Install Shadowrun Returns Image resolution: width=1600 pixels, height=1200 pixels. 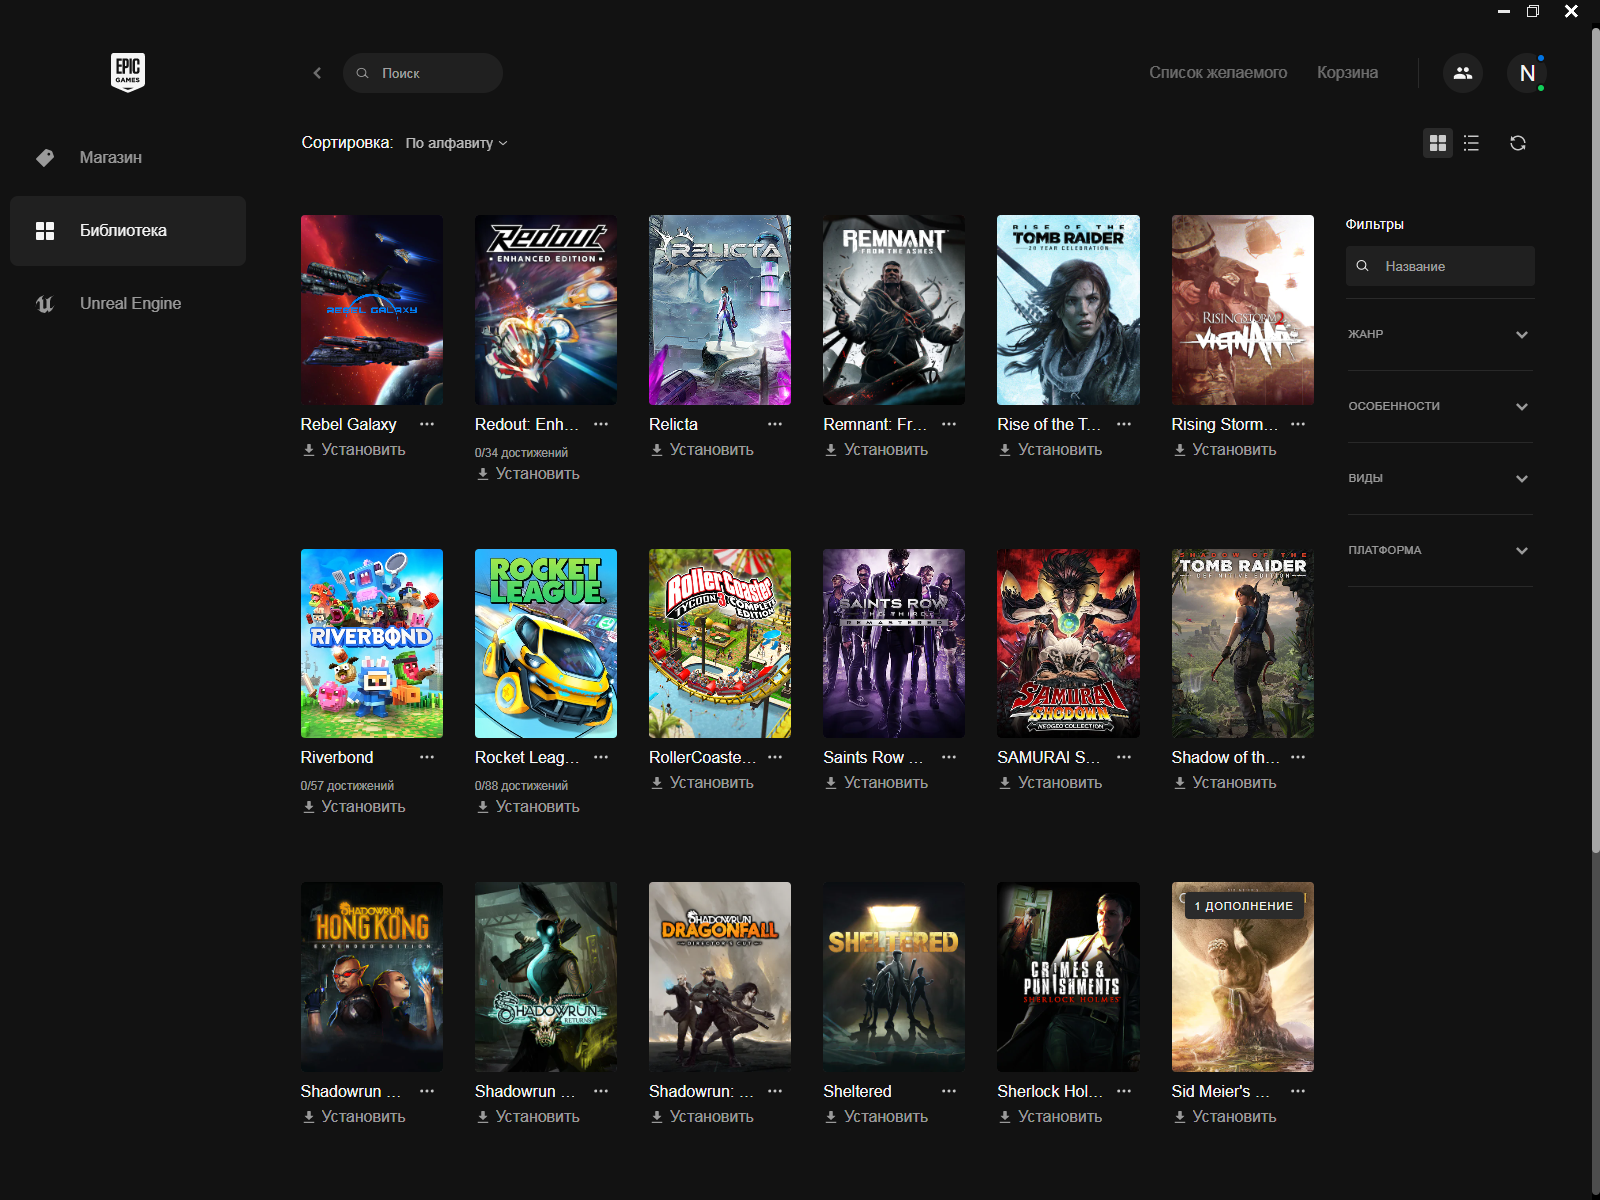click(x=528, y=1117)
